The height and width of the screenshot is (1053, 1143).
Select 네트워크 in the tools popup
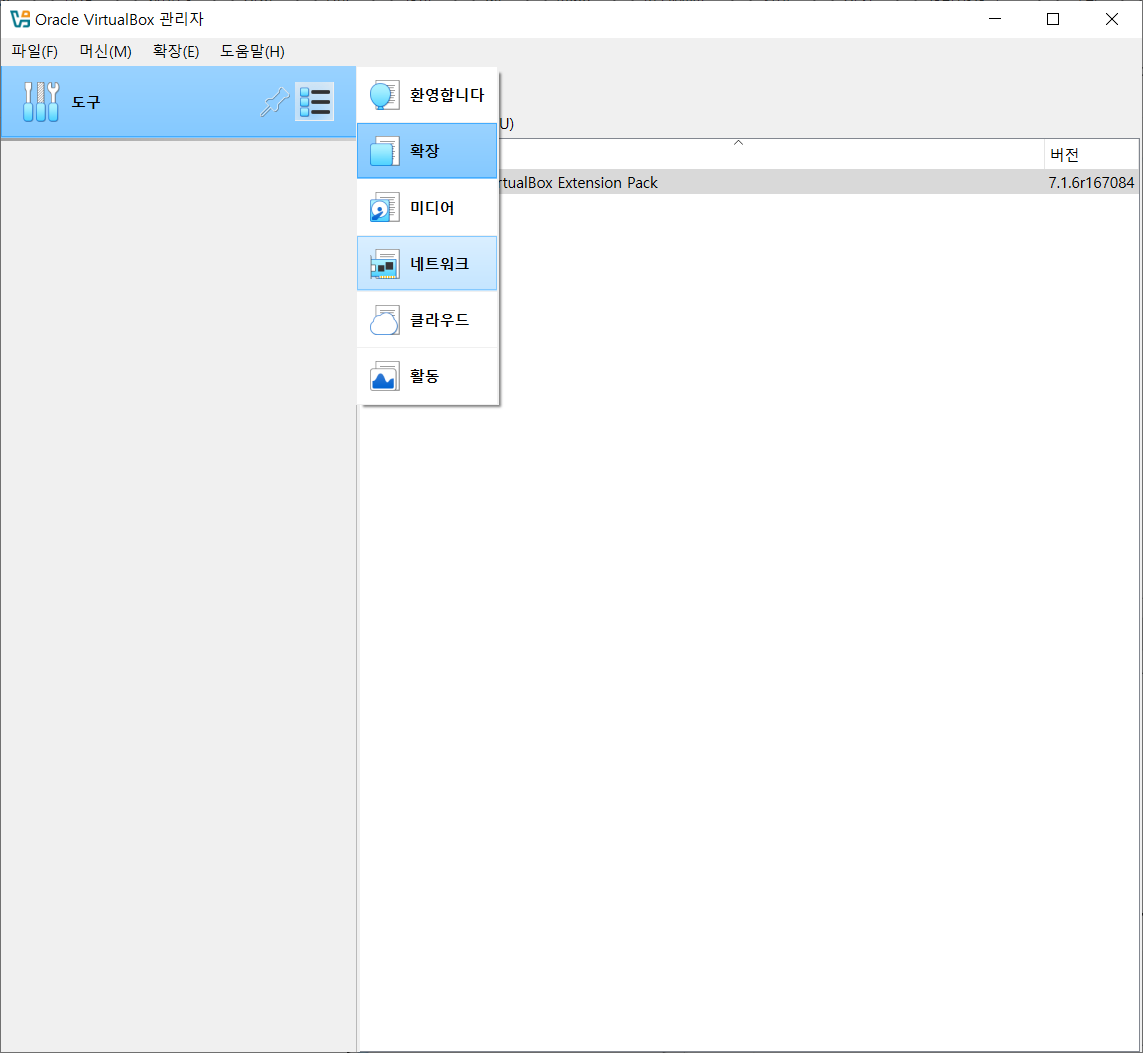pos(427,264)
